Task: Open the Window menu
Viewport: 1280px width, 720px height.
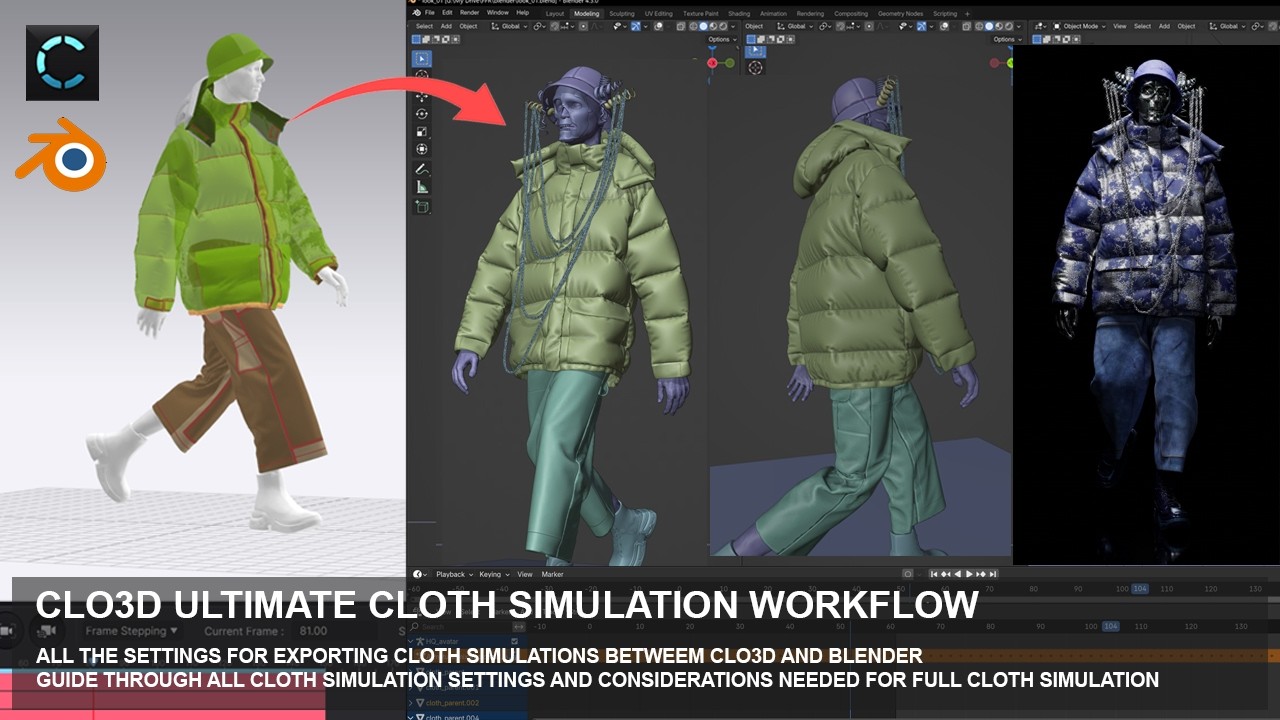Action: point(498,13)
